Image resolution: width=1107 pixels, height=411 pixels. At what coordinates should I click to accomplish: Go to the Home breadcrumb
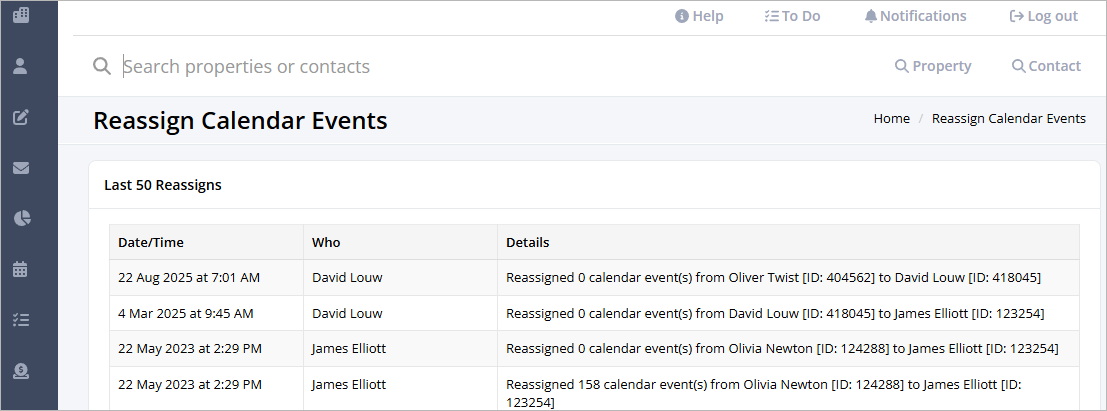[x=892, y=119]
